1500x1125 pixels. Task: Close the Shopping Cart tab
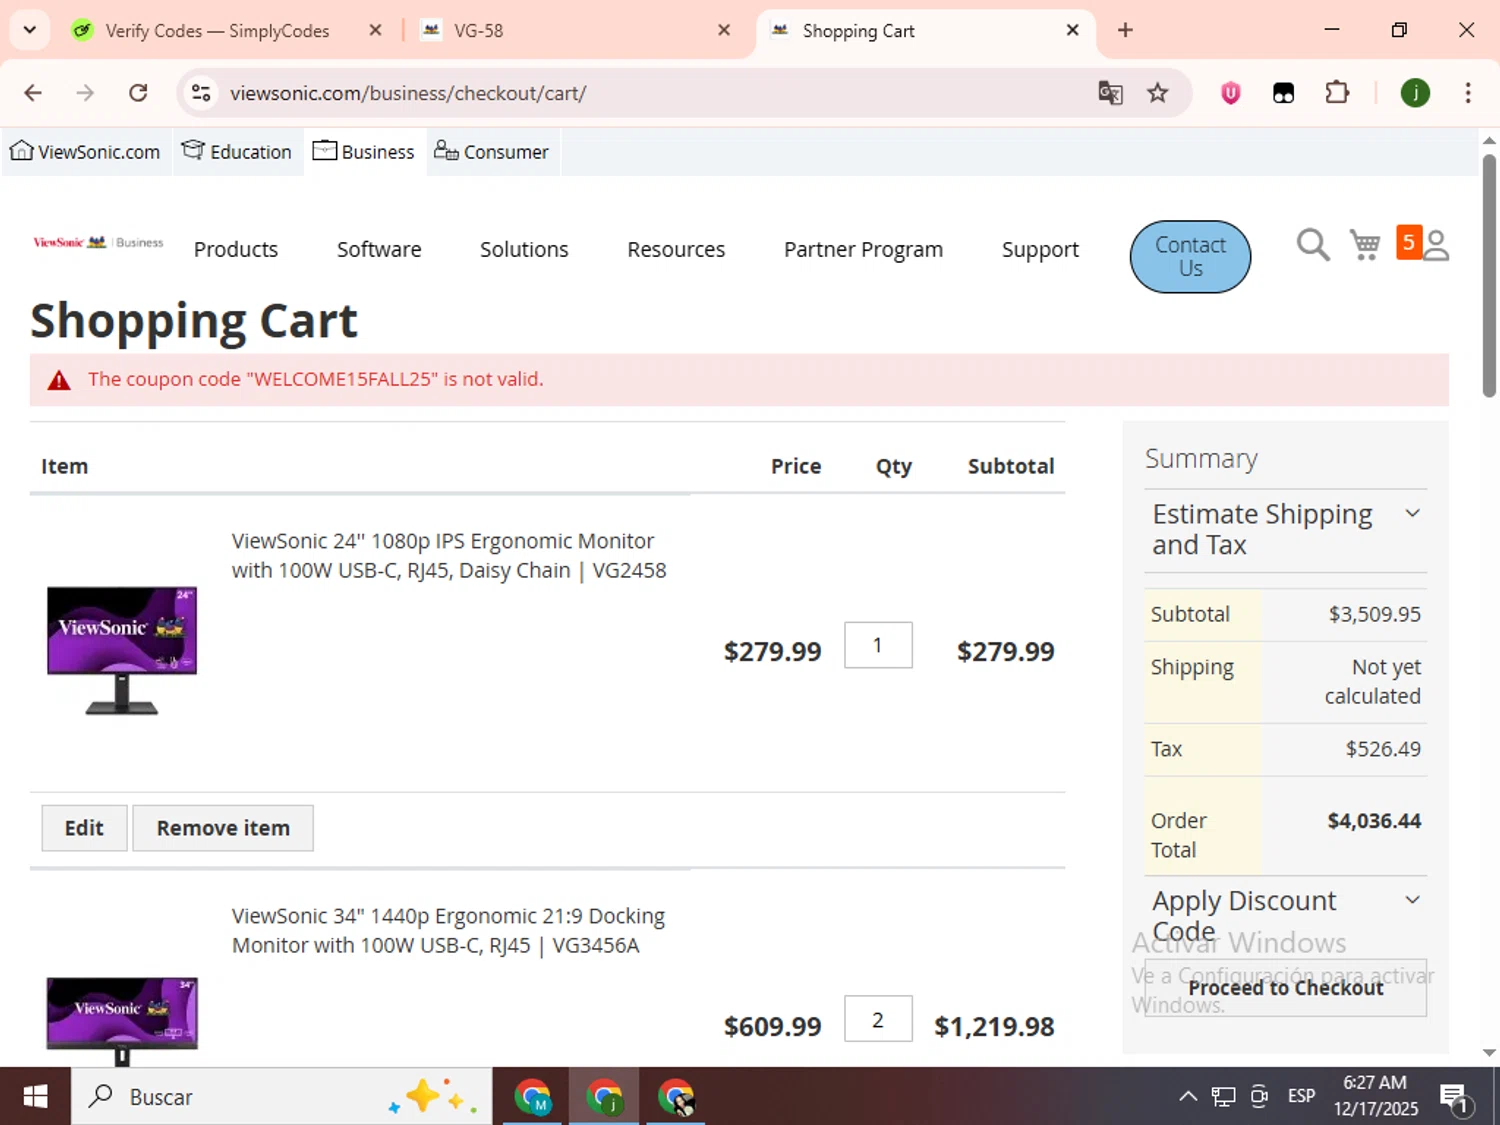click(1072, 30)
